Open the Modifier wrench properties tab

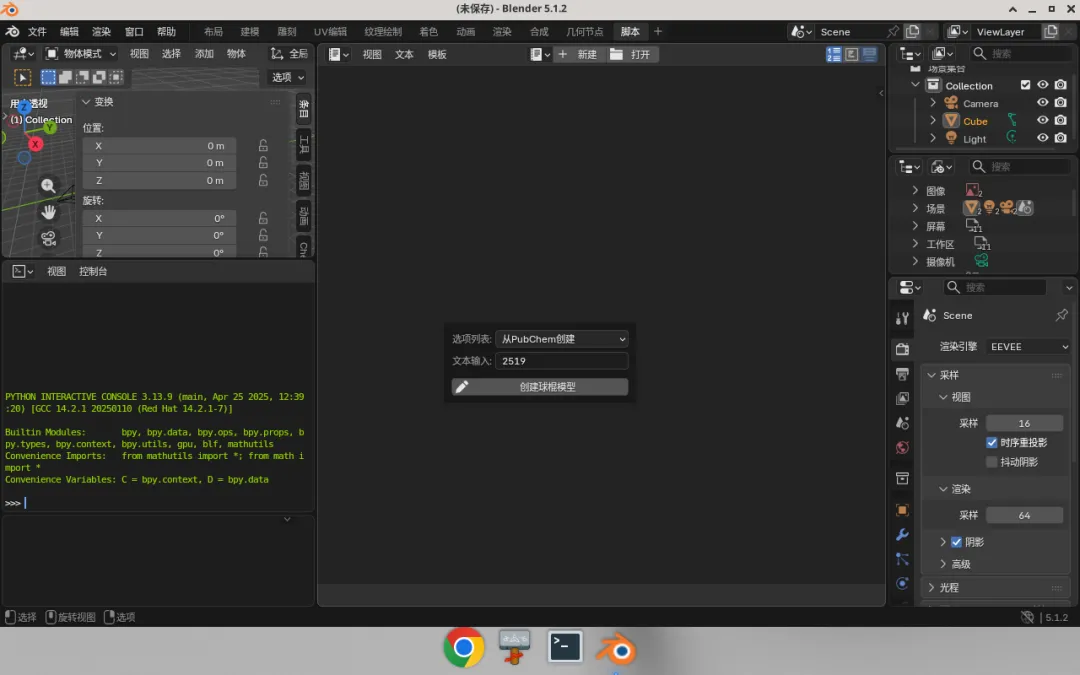coord(902,534)
